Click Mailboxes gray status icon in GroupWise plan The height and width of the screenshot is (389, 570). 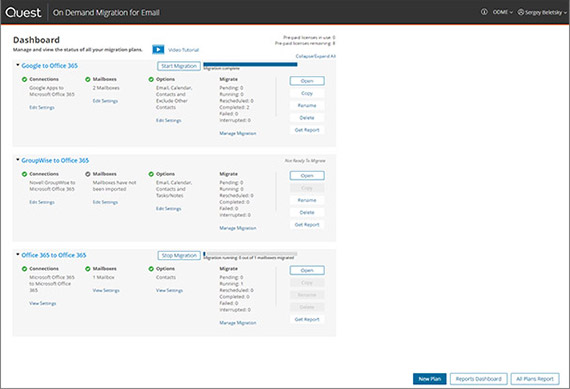(x=88, y=174)
